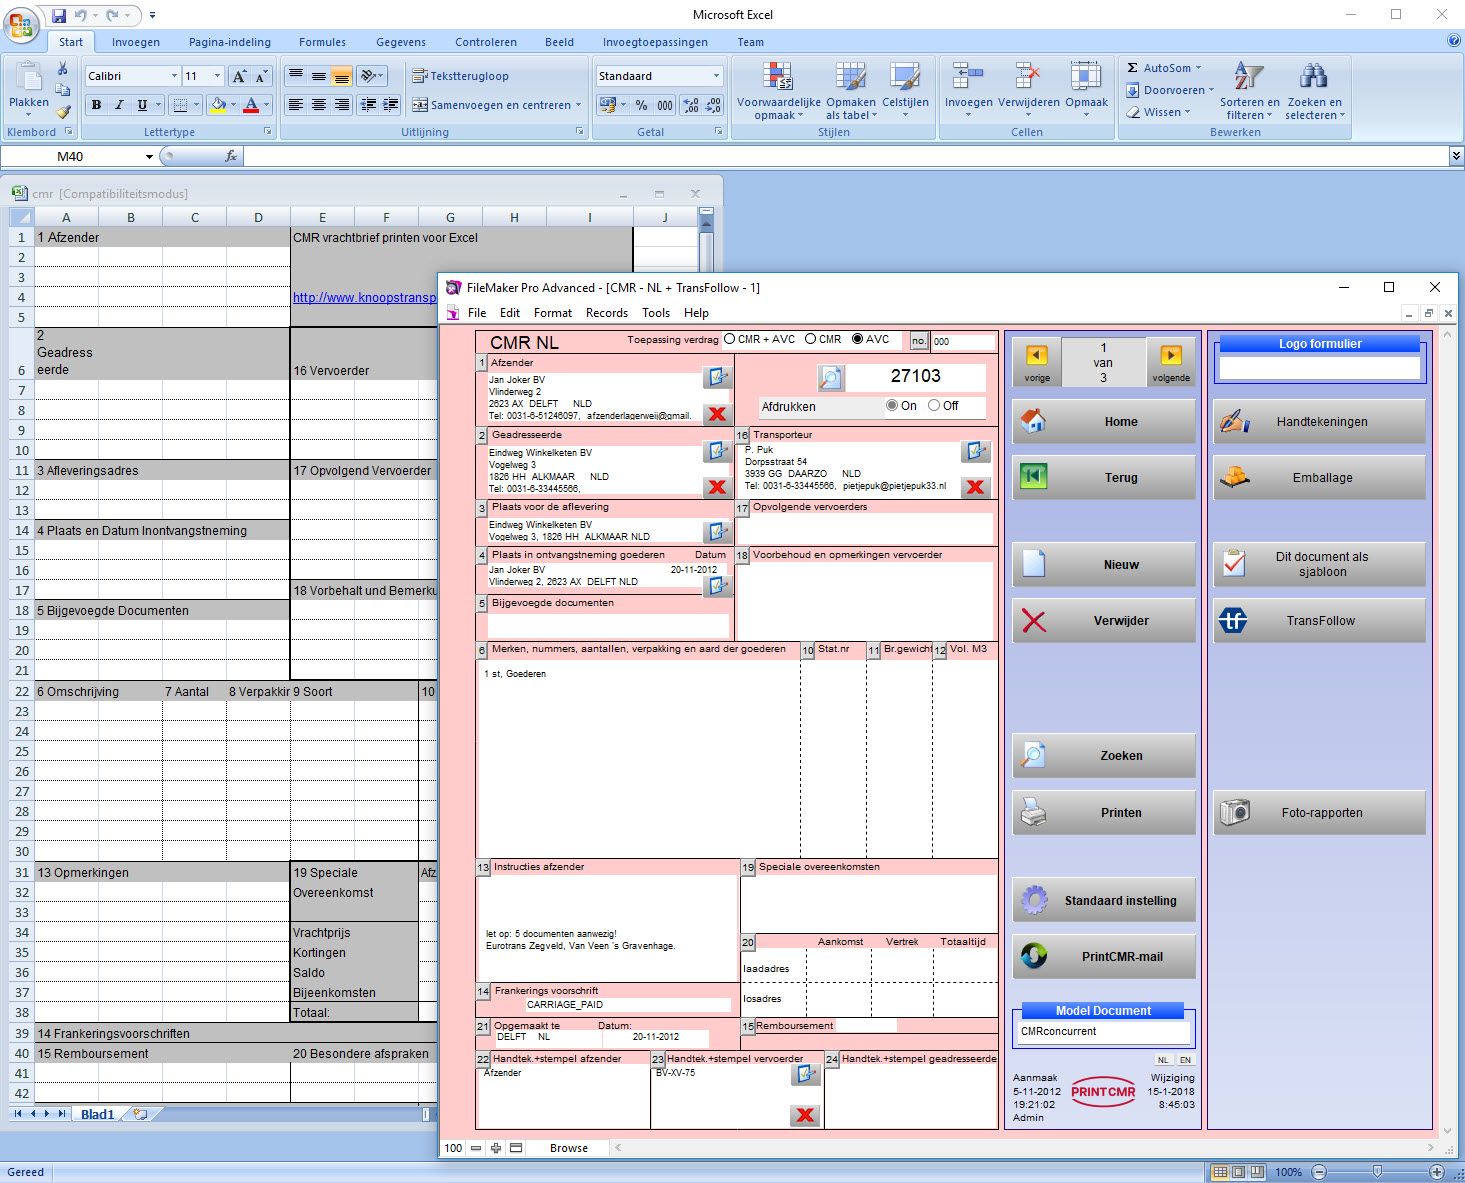This screenshot has width=1465, height=1183.
Task: Toggle bold formatting in Excel ribbon
Action: coord(96,105)
